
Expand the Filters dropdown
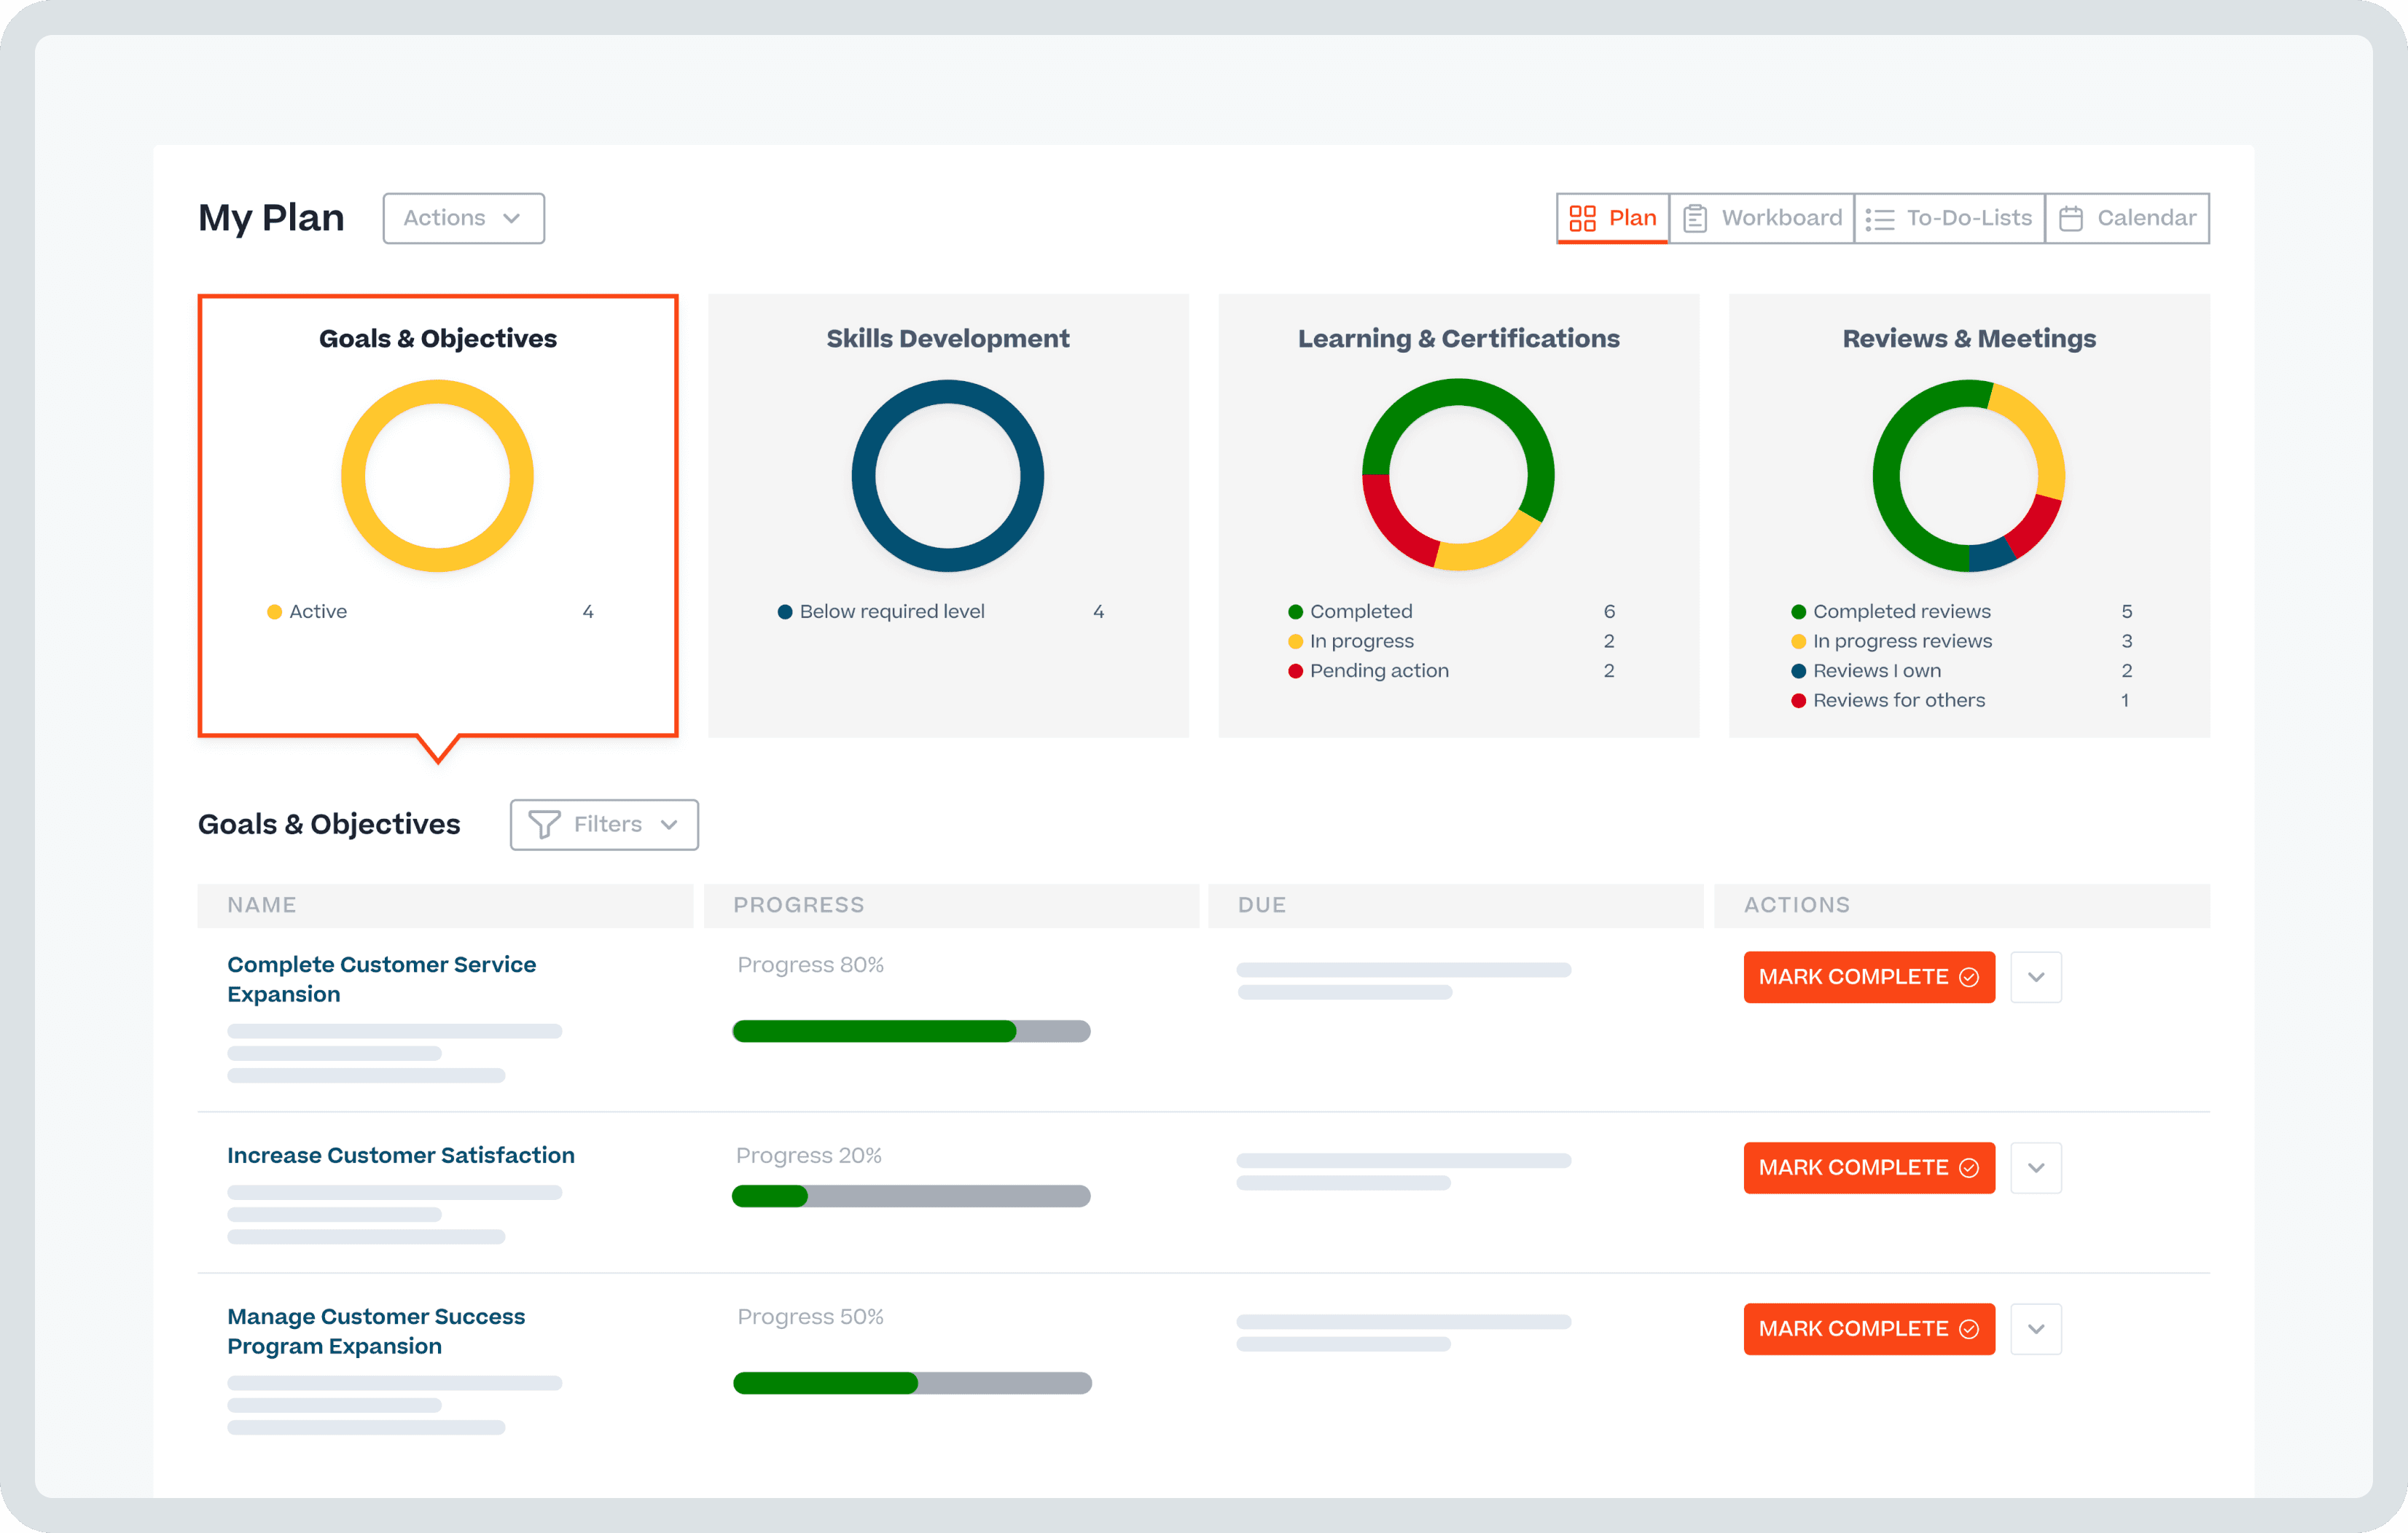[x=603, y=824]
